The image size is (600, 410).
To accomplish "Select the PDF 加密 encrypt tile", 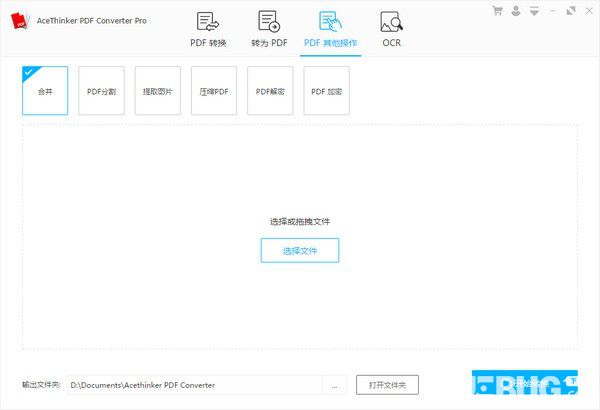I will (x=326, y=91).
